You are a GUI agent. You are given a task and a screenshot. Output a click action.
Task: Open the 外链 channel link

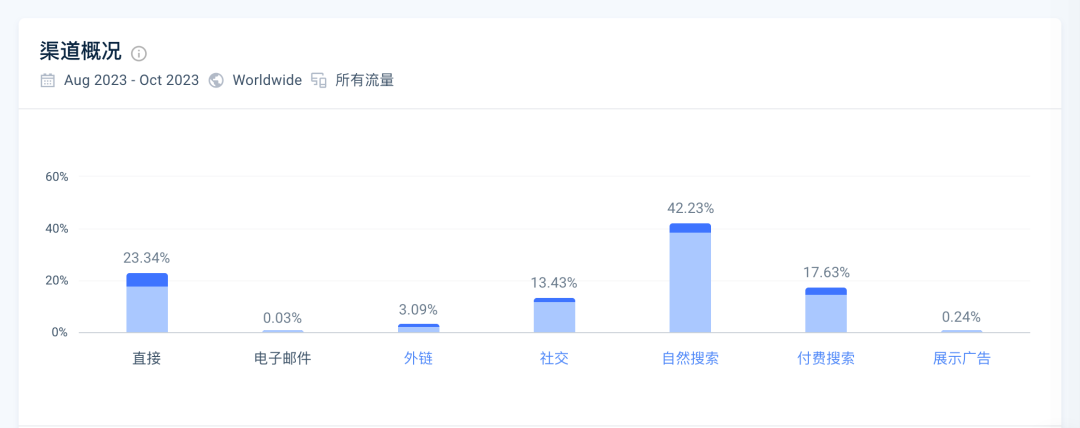419,358
